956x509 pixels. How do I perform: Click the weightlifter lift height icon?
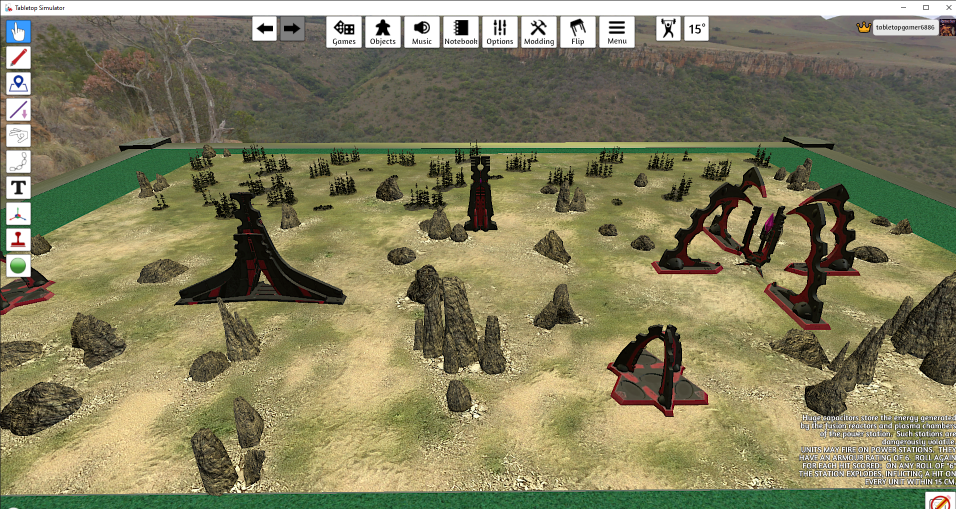click(x=668, y=29)
